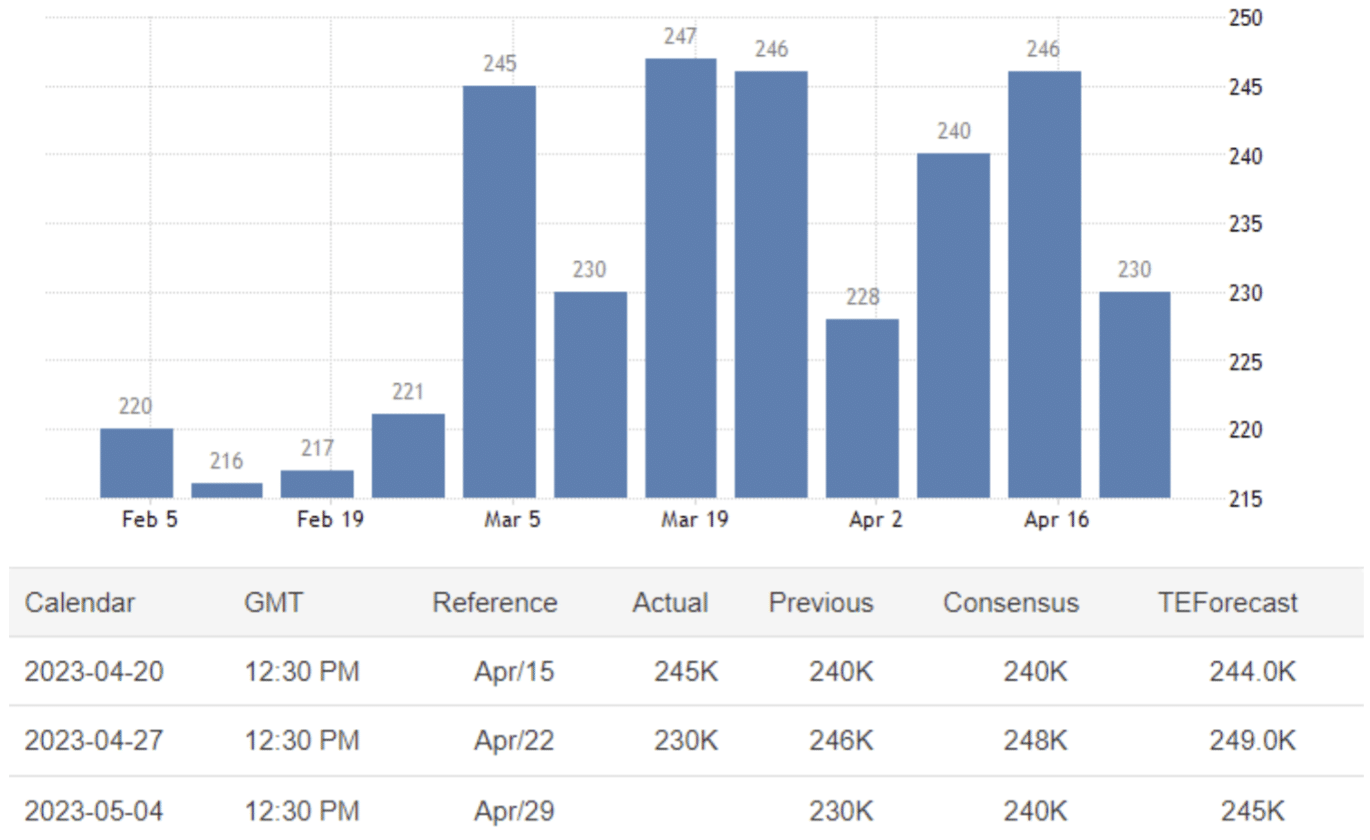Image resolution: width=1370 pixels, height=840 pixels.
Task: Click the Mar 19 x-axis label
Action: point(694,520)
